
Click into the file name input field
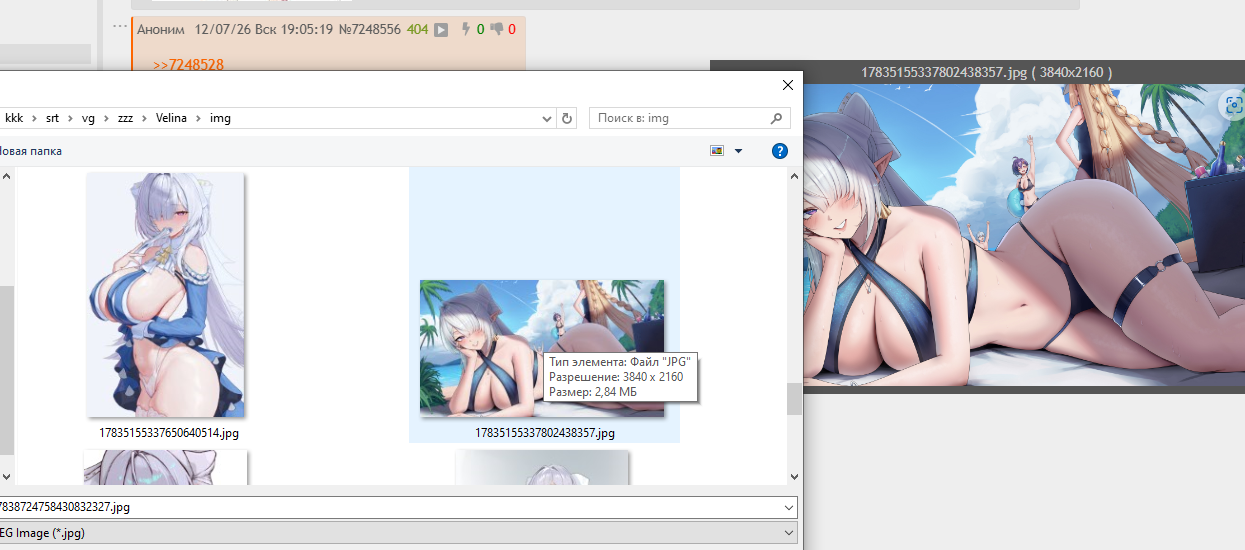pyautogui.click(x=390, y=507)
